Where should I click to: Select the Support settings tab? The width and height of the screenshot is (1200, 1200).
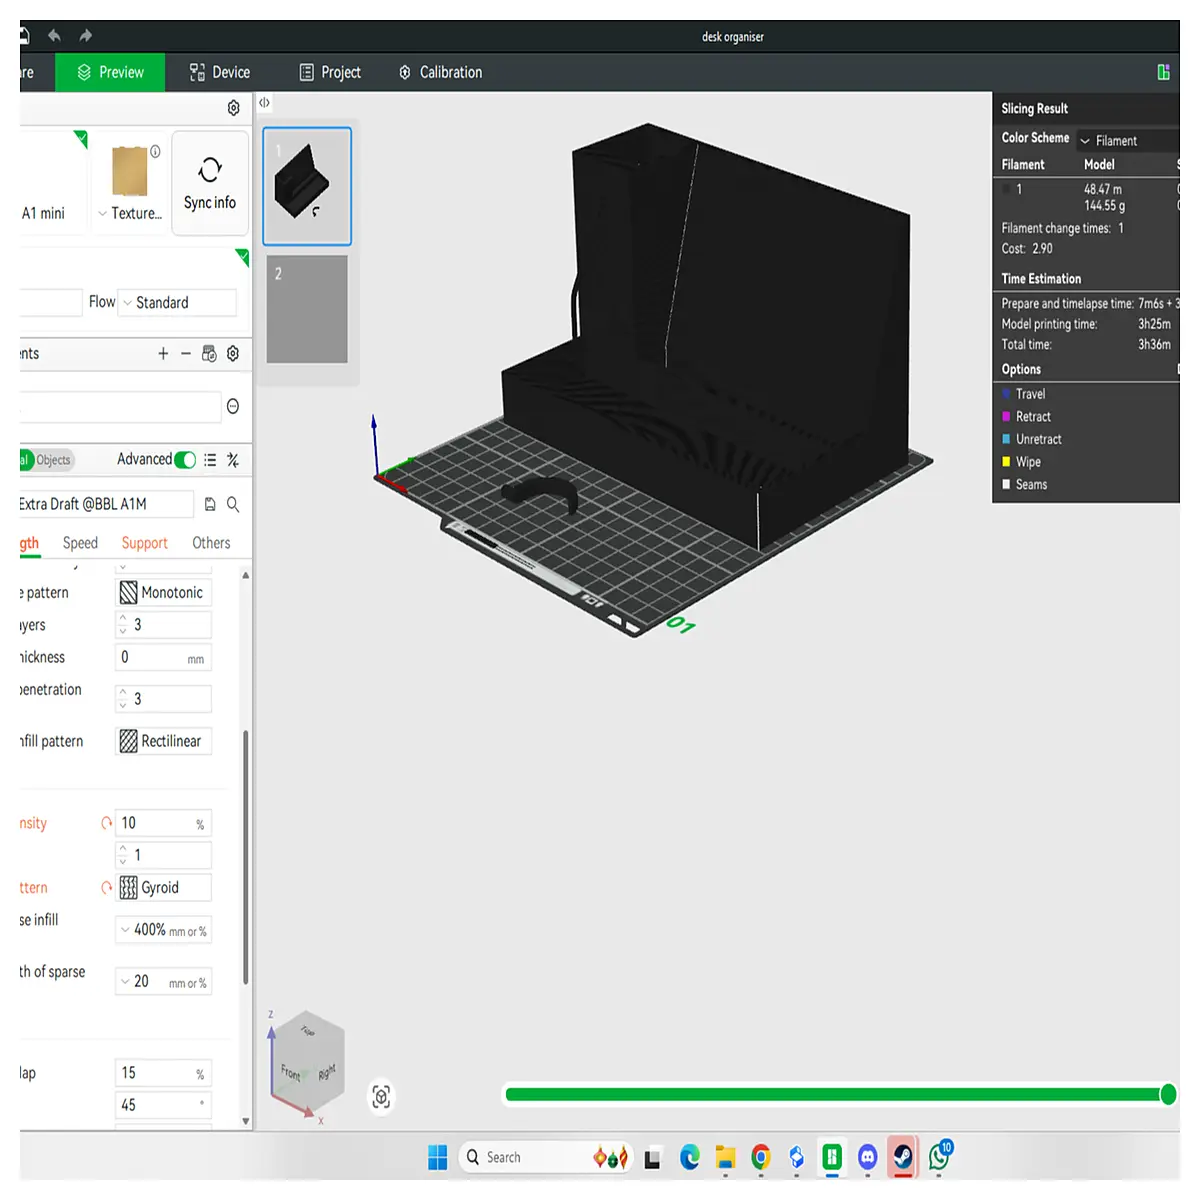pyautogui.click(x=145, y=543)
